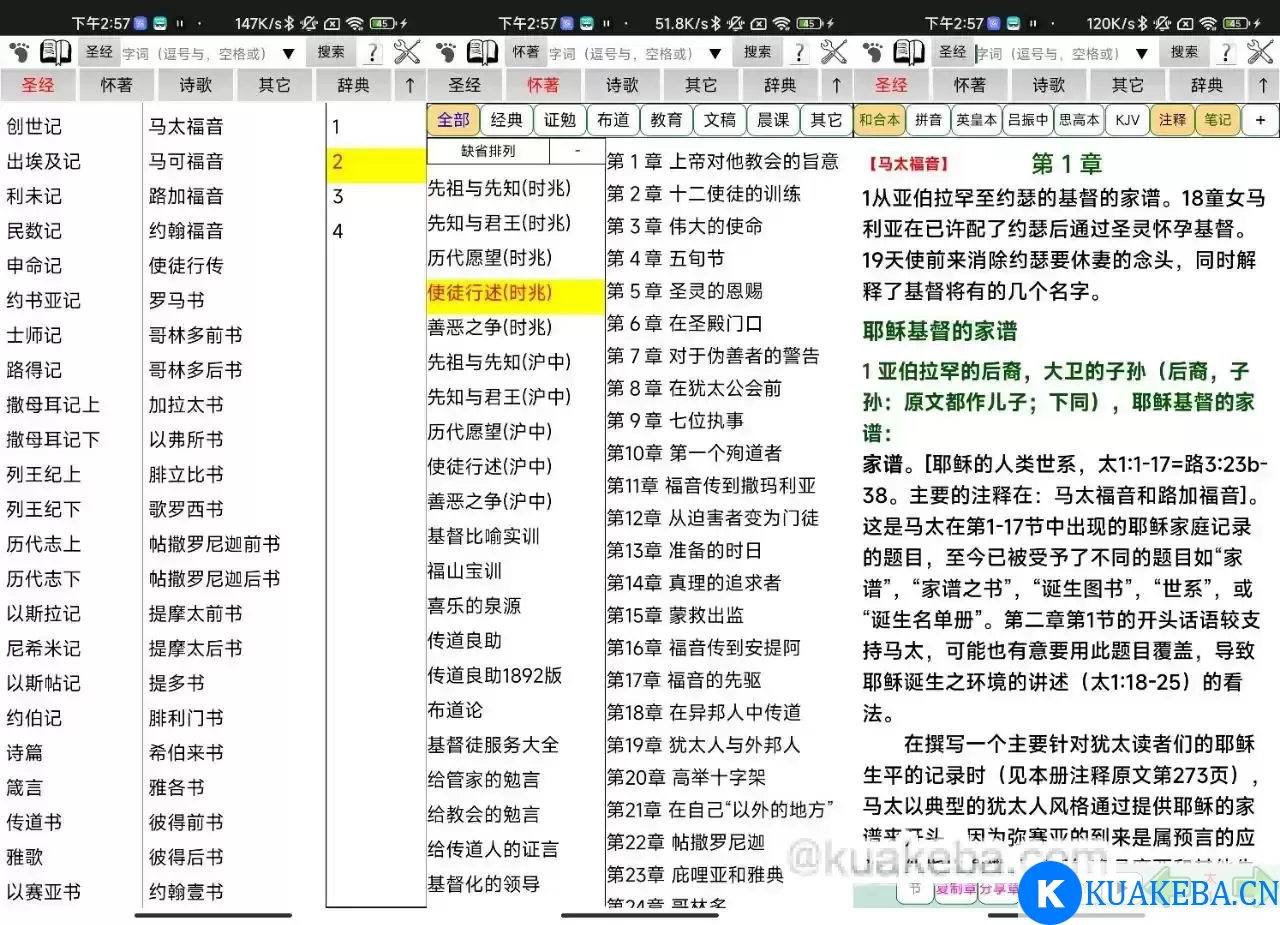Image resolution: width=1280 pixels, height=925 pixels.
Task: Open 创世记 in the book list
Action: click(x=34, y=126)
